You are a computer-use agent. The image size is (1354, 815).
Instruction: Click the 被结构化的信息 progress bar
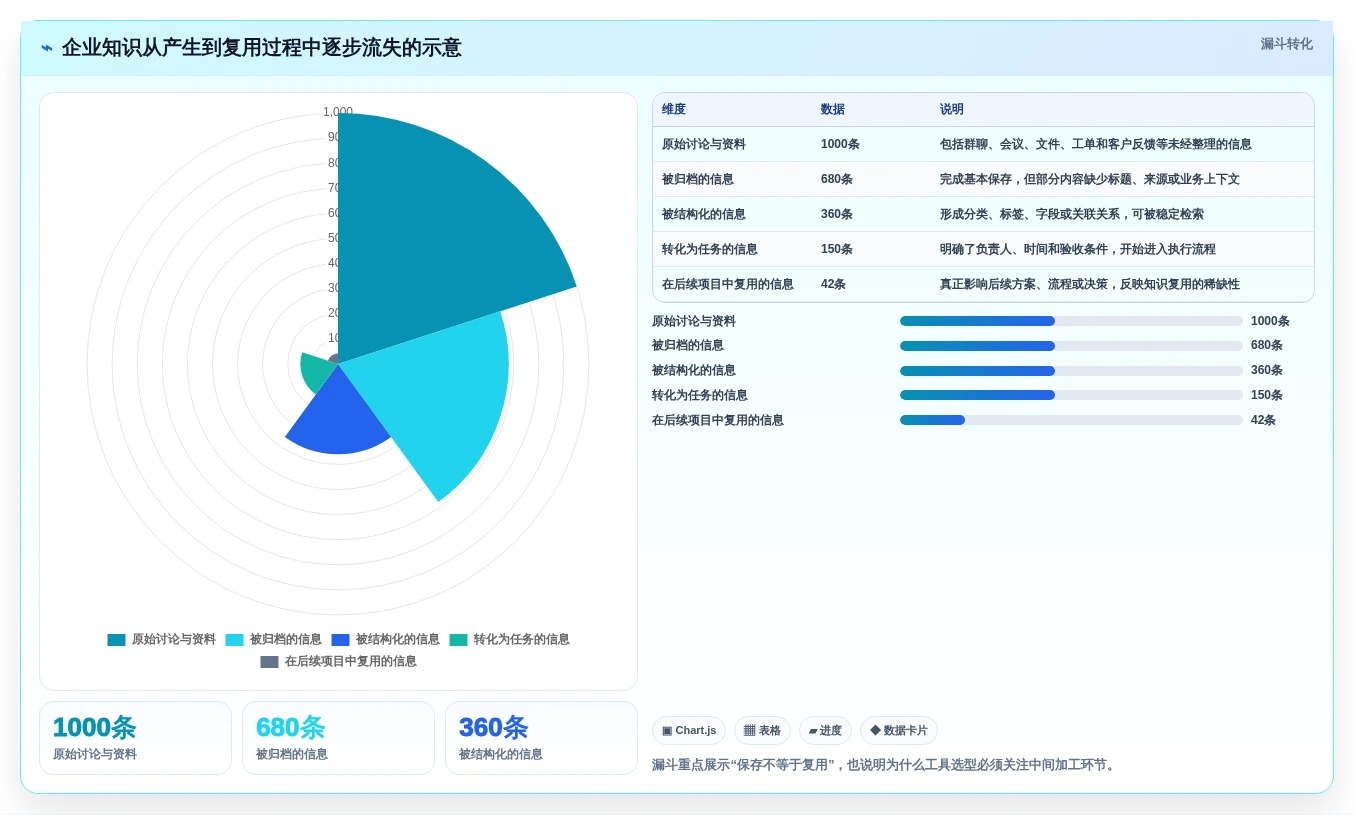pos(1071,371)
